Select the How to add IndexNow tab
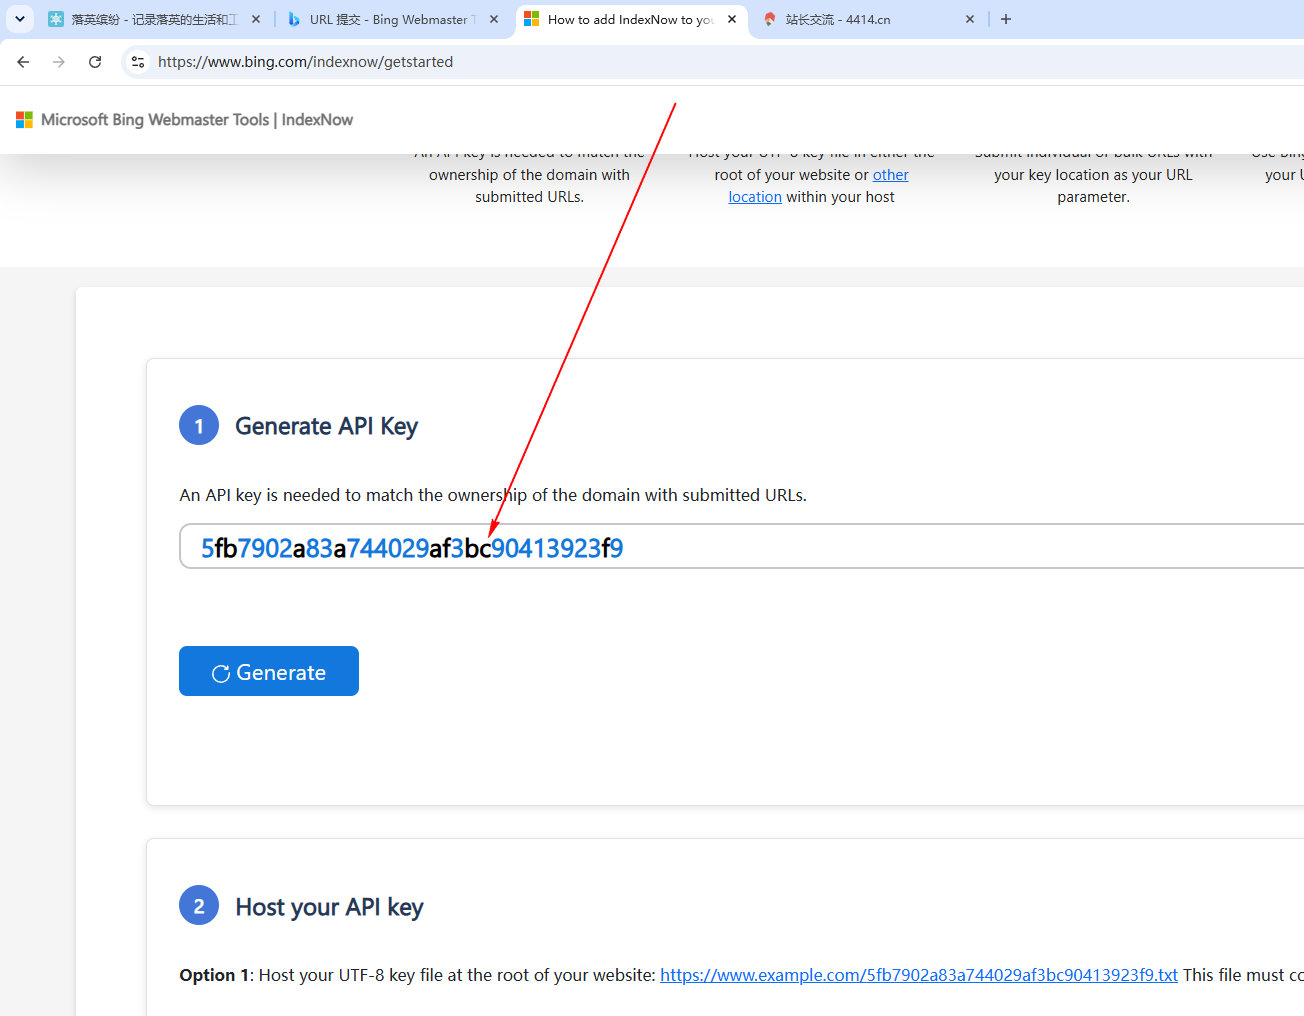1304x1016 pixels. (x=630, y=19)
